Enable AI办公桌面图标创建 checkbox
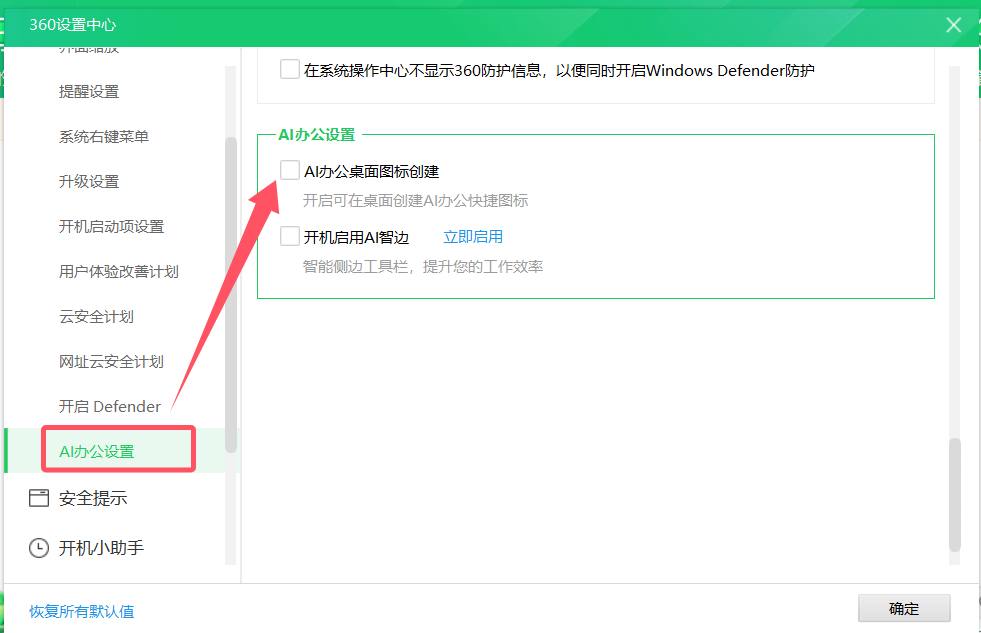This screenshot has width=981, height=633. 290,169
